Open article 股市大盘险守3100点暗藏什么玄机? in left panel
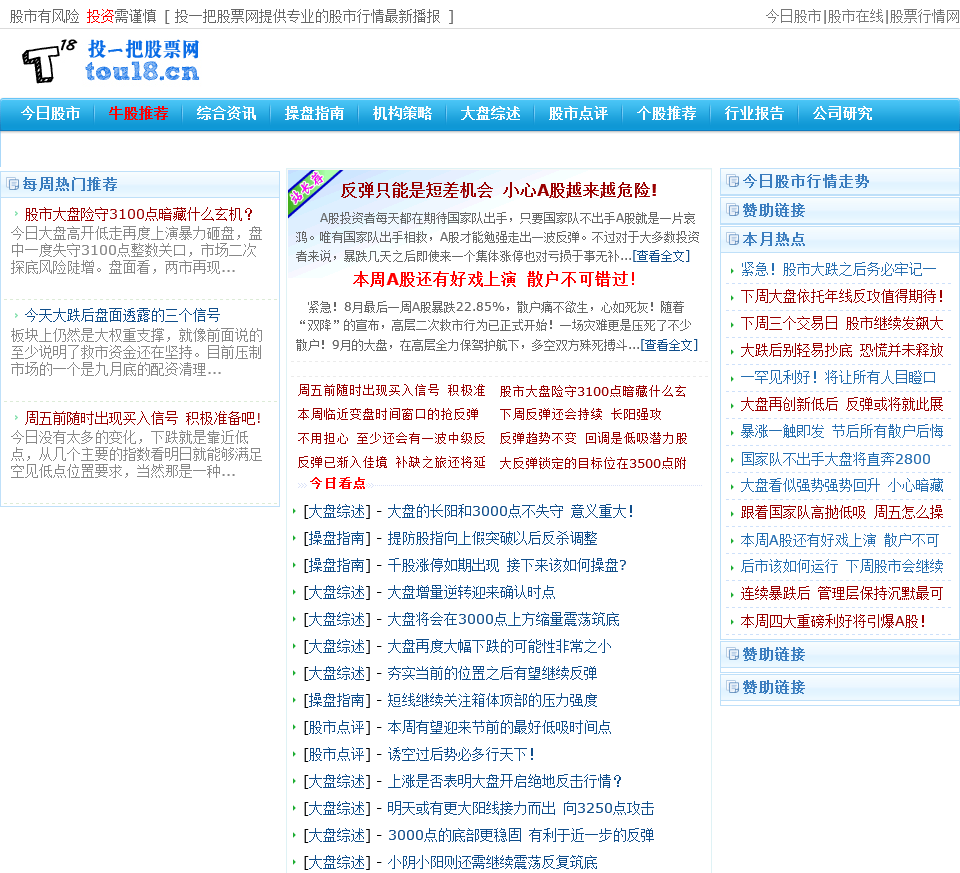The height and width of the screenshot is (873, 960). [x=139, y=214]
